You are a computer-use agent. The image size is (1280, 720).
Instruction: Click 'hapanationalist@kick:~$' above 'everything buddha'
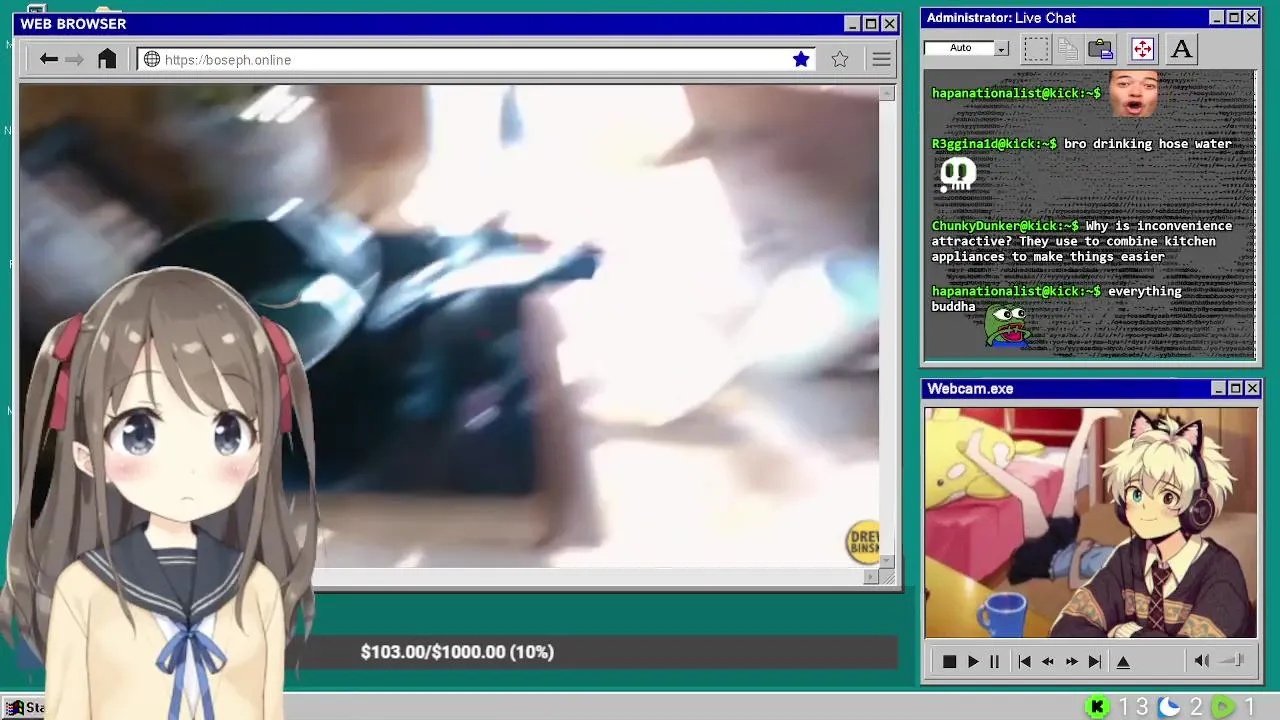coord(1016,291)
